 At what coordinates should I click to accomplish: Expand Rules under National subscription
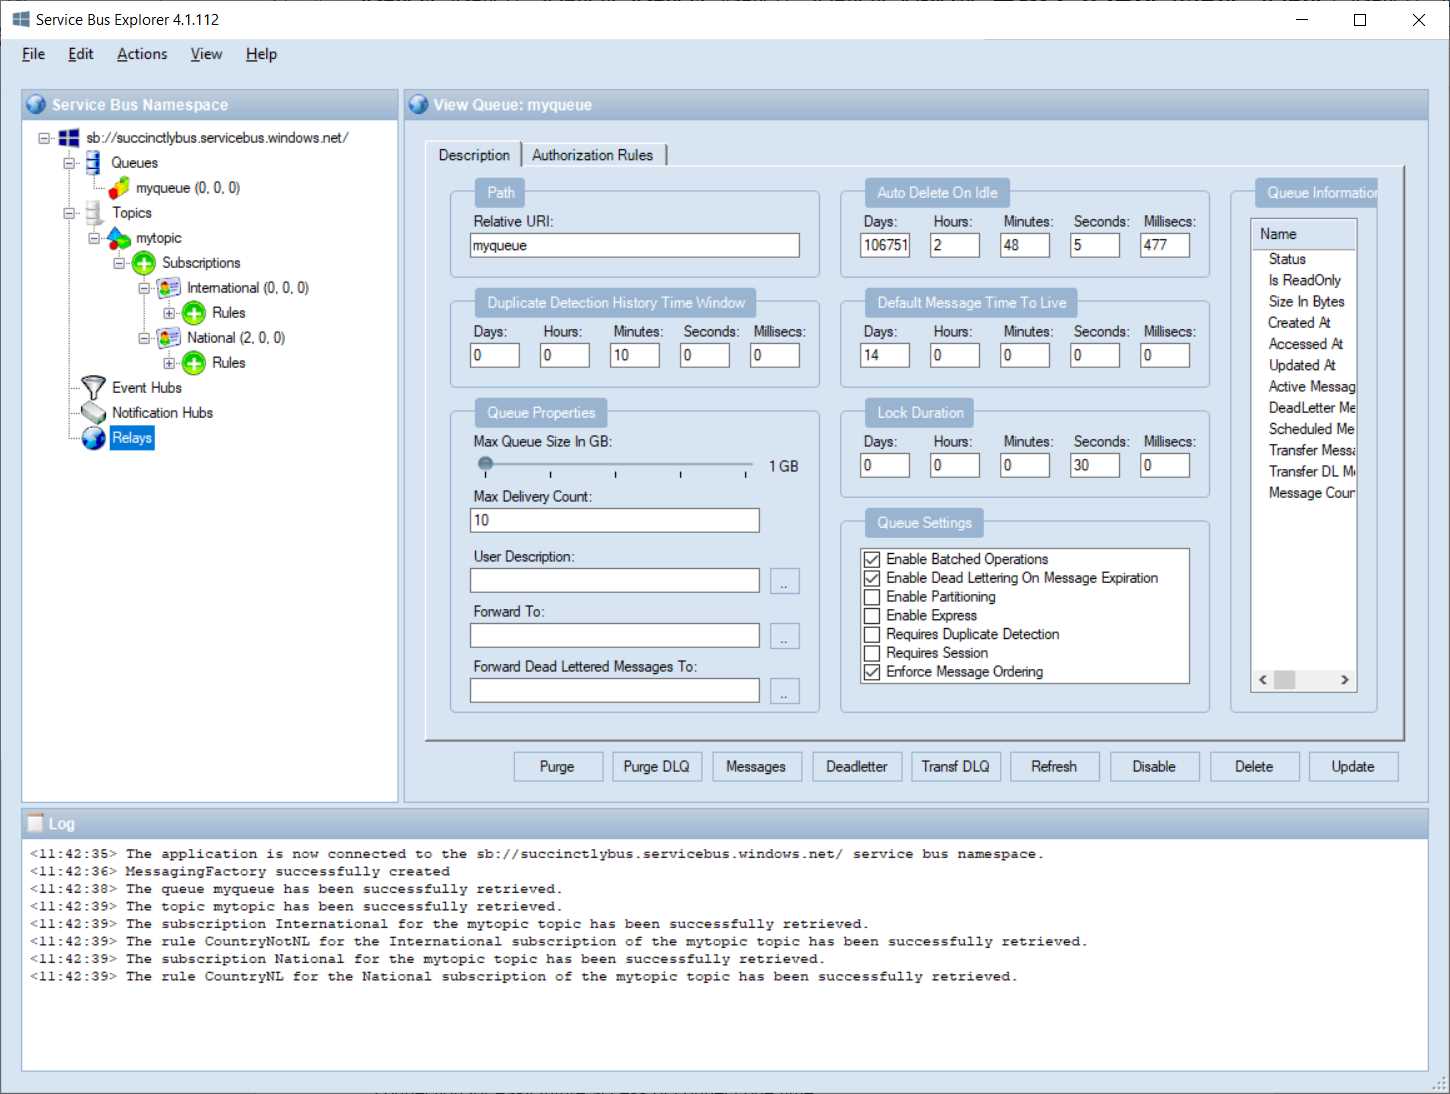click(x=169, y=363)
